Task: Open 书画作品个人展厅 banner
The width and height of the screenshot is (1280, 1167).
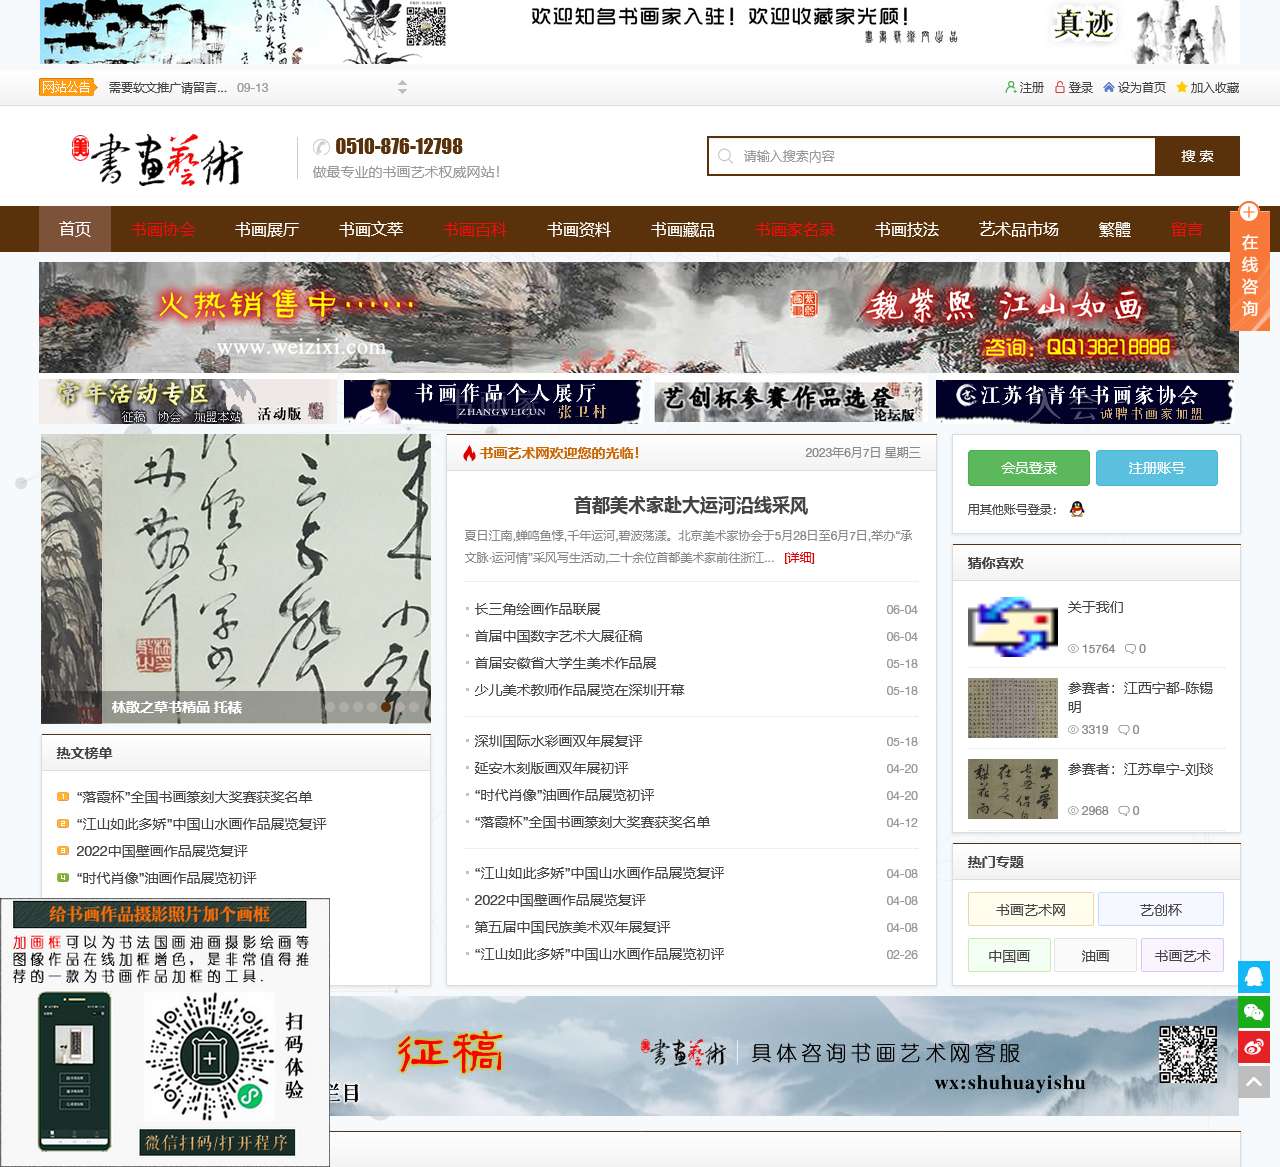Action: tap(492, 401)
